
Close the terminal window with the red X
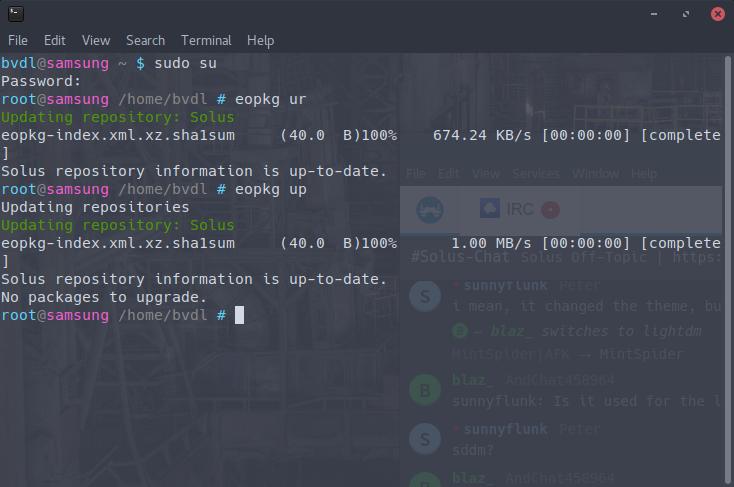click(718, 14)
